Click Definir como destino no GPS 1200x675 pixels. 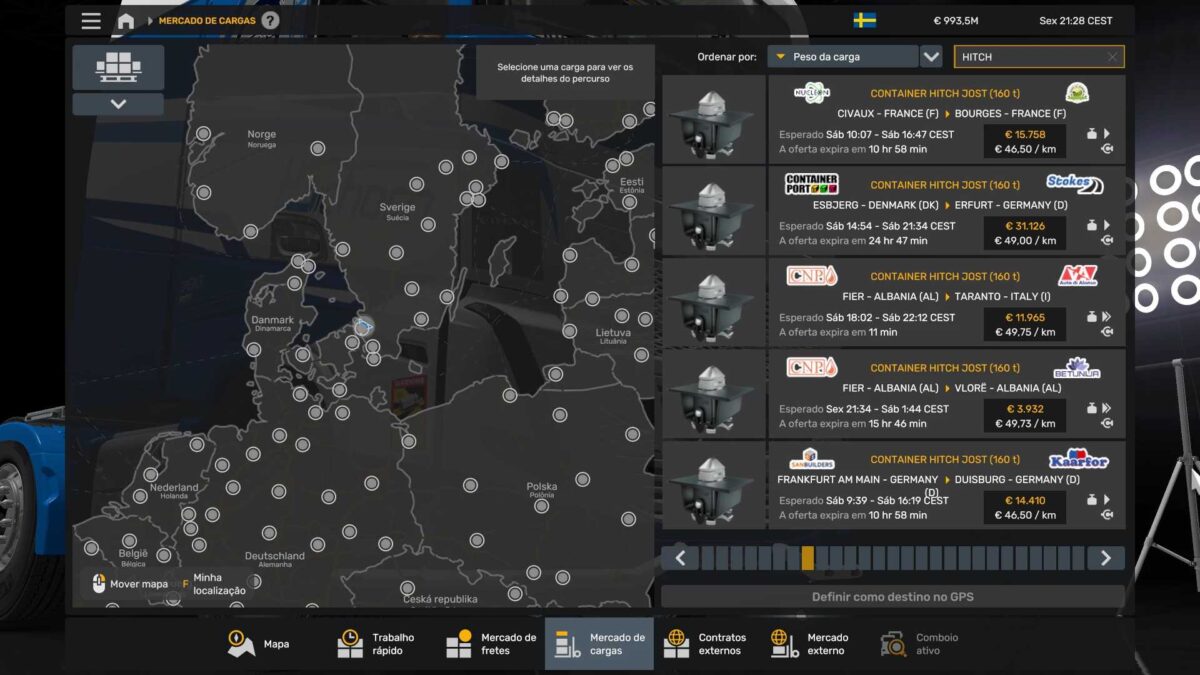coord(892,597)
